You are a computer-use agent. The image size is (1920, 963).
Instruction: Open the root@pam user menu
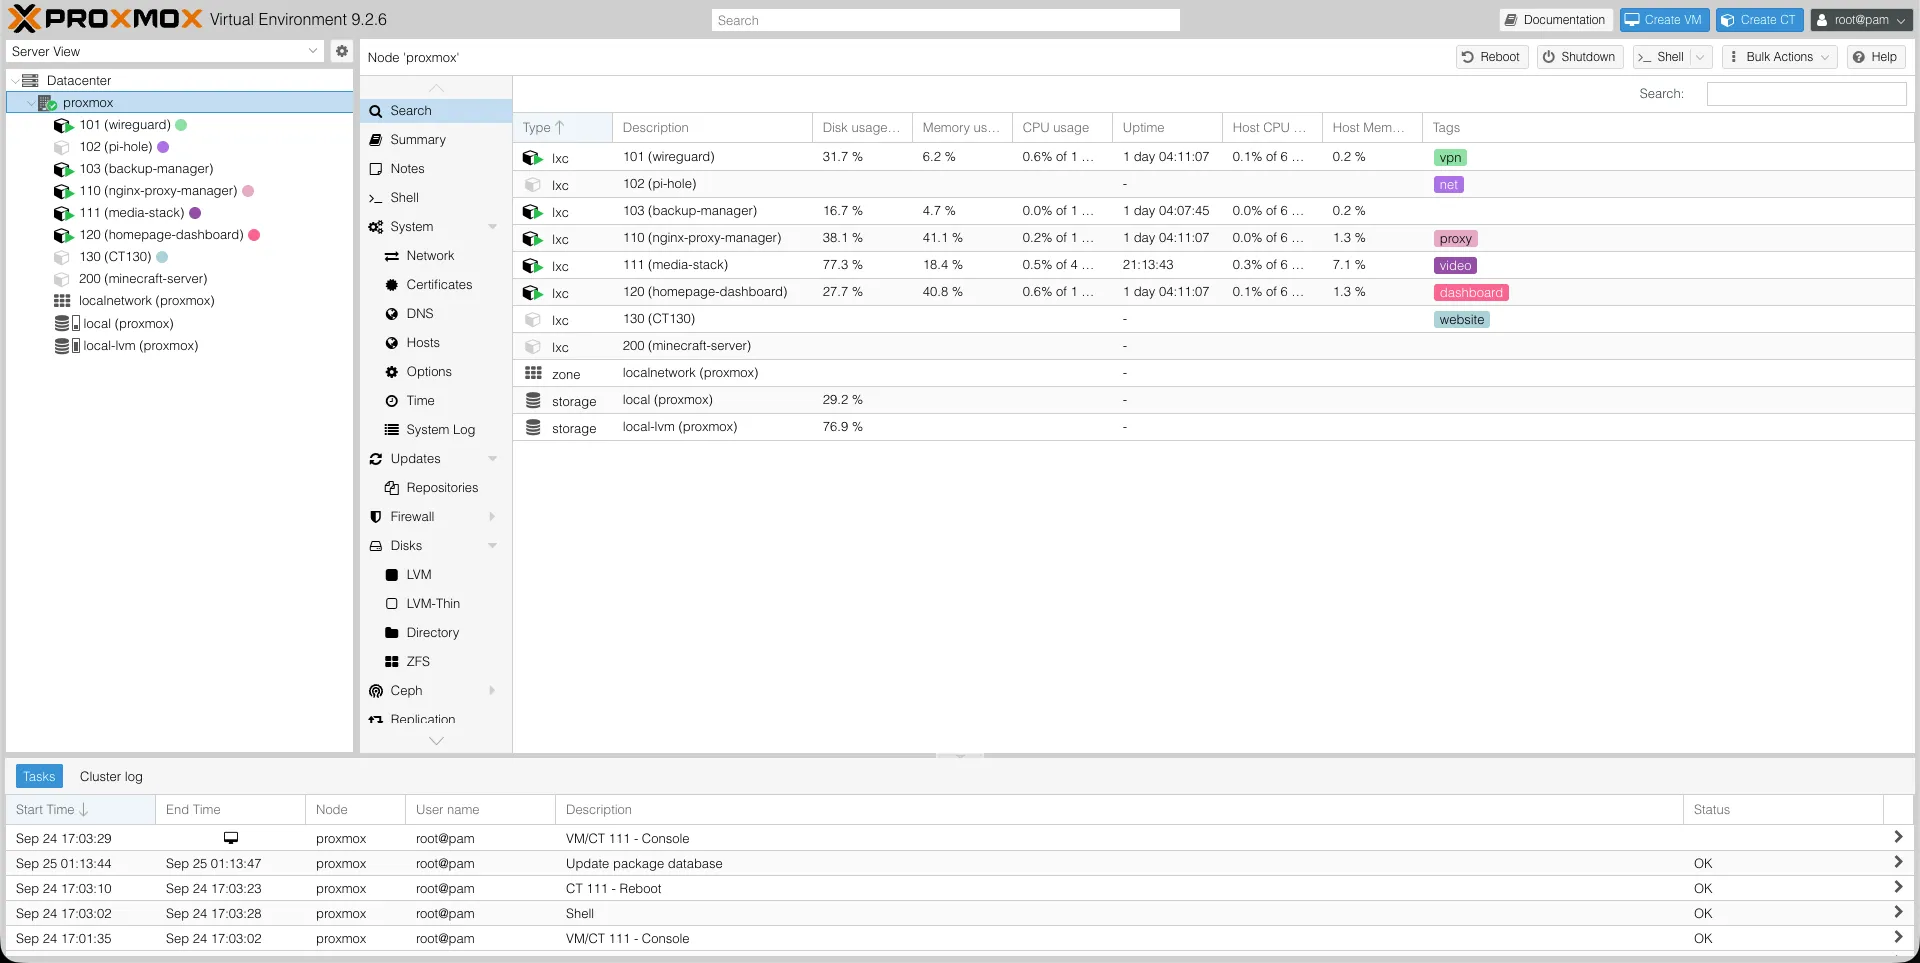[1861, 20]
